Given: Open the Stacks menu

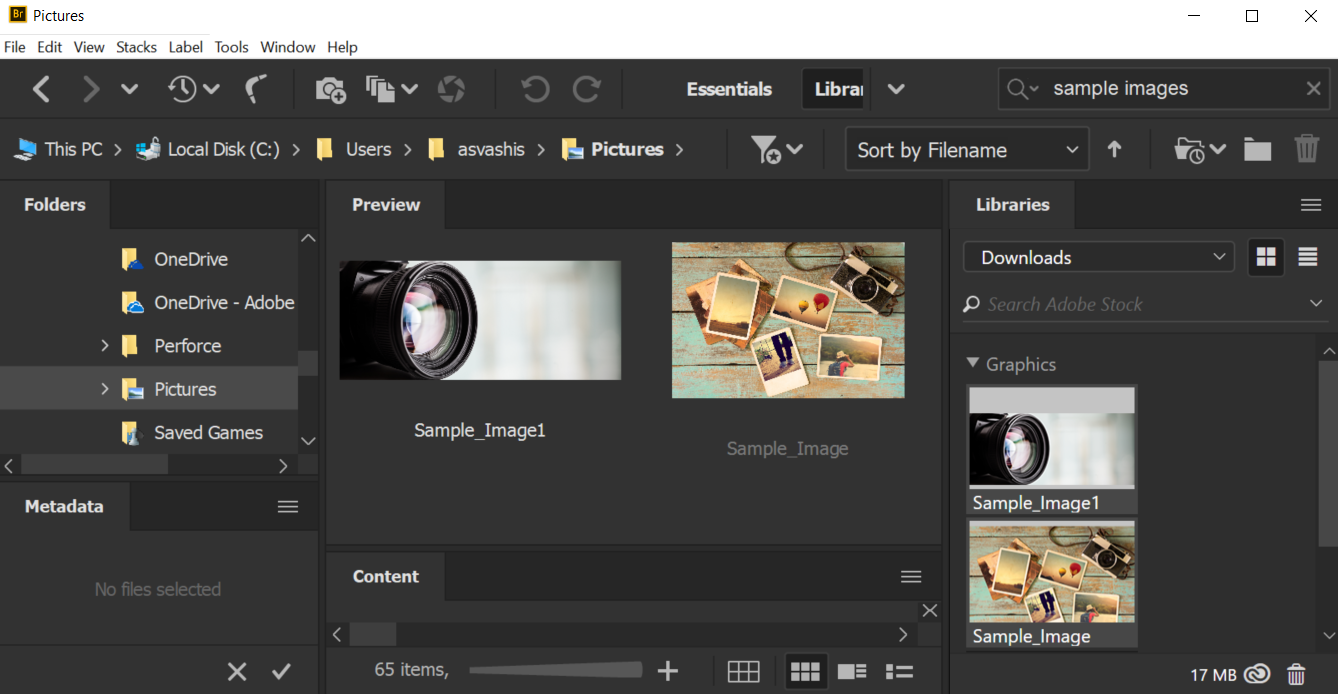Looking at the screenshot, I should [136, 47].
